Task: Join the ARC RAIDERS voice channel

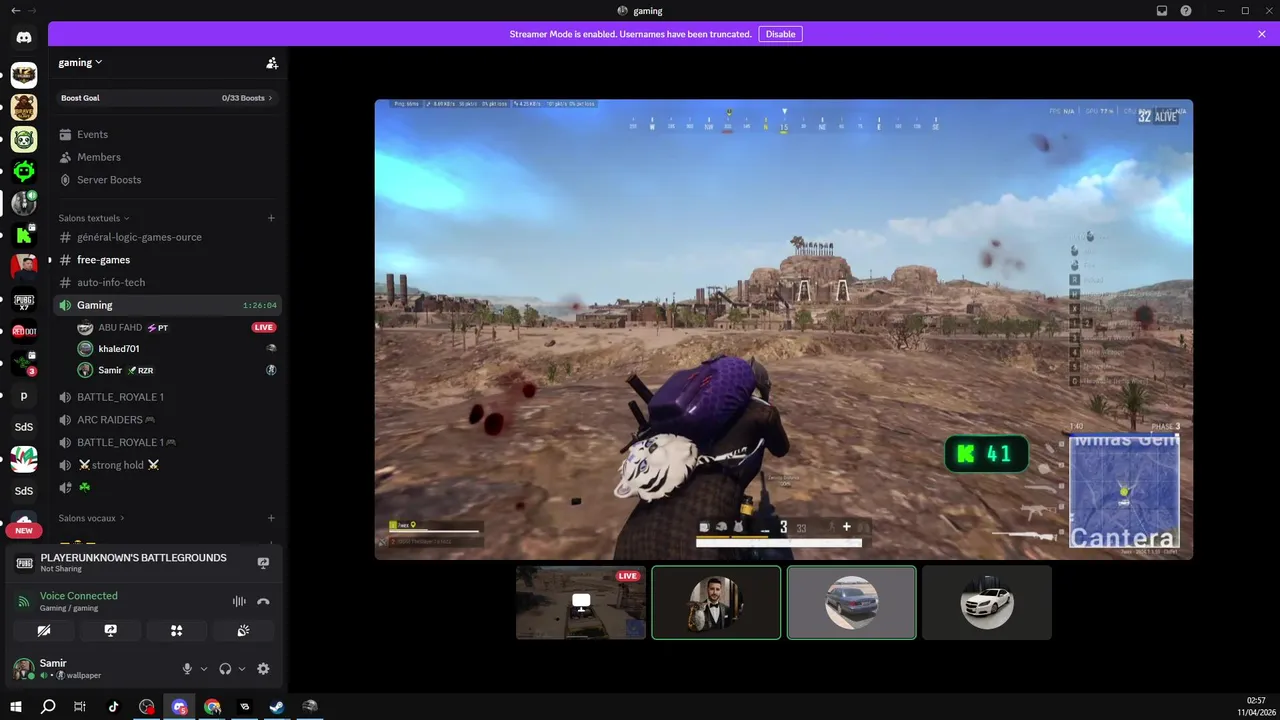Action: (x=167, y=420)
